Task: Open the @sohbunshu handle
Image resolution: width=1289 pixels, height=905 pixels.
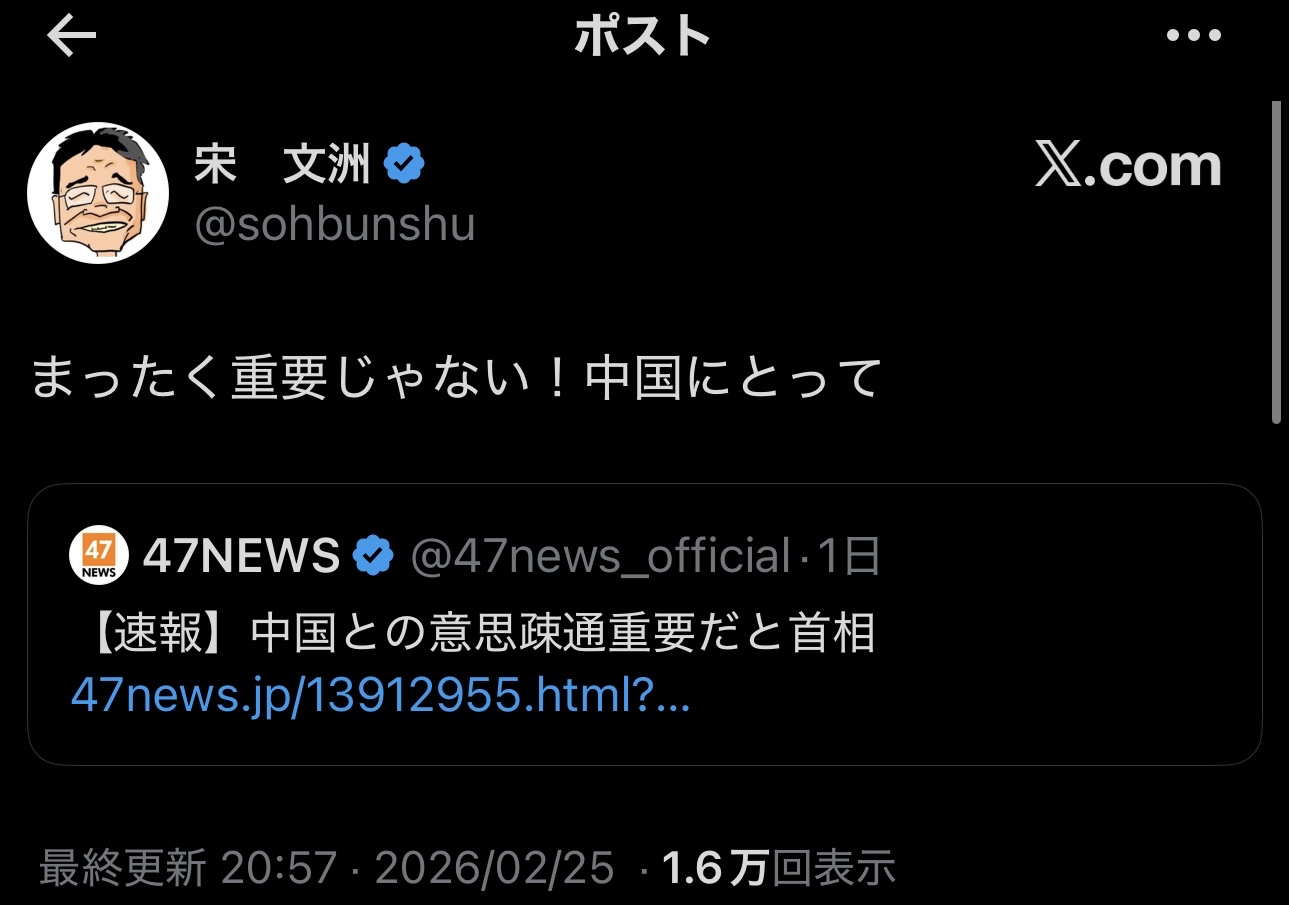Action: tap(334, 225)
